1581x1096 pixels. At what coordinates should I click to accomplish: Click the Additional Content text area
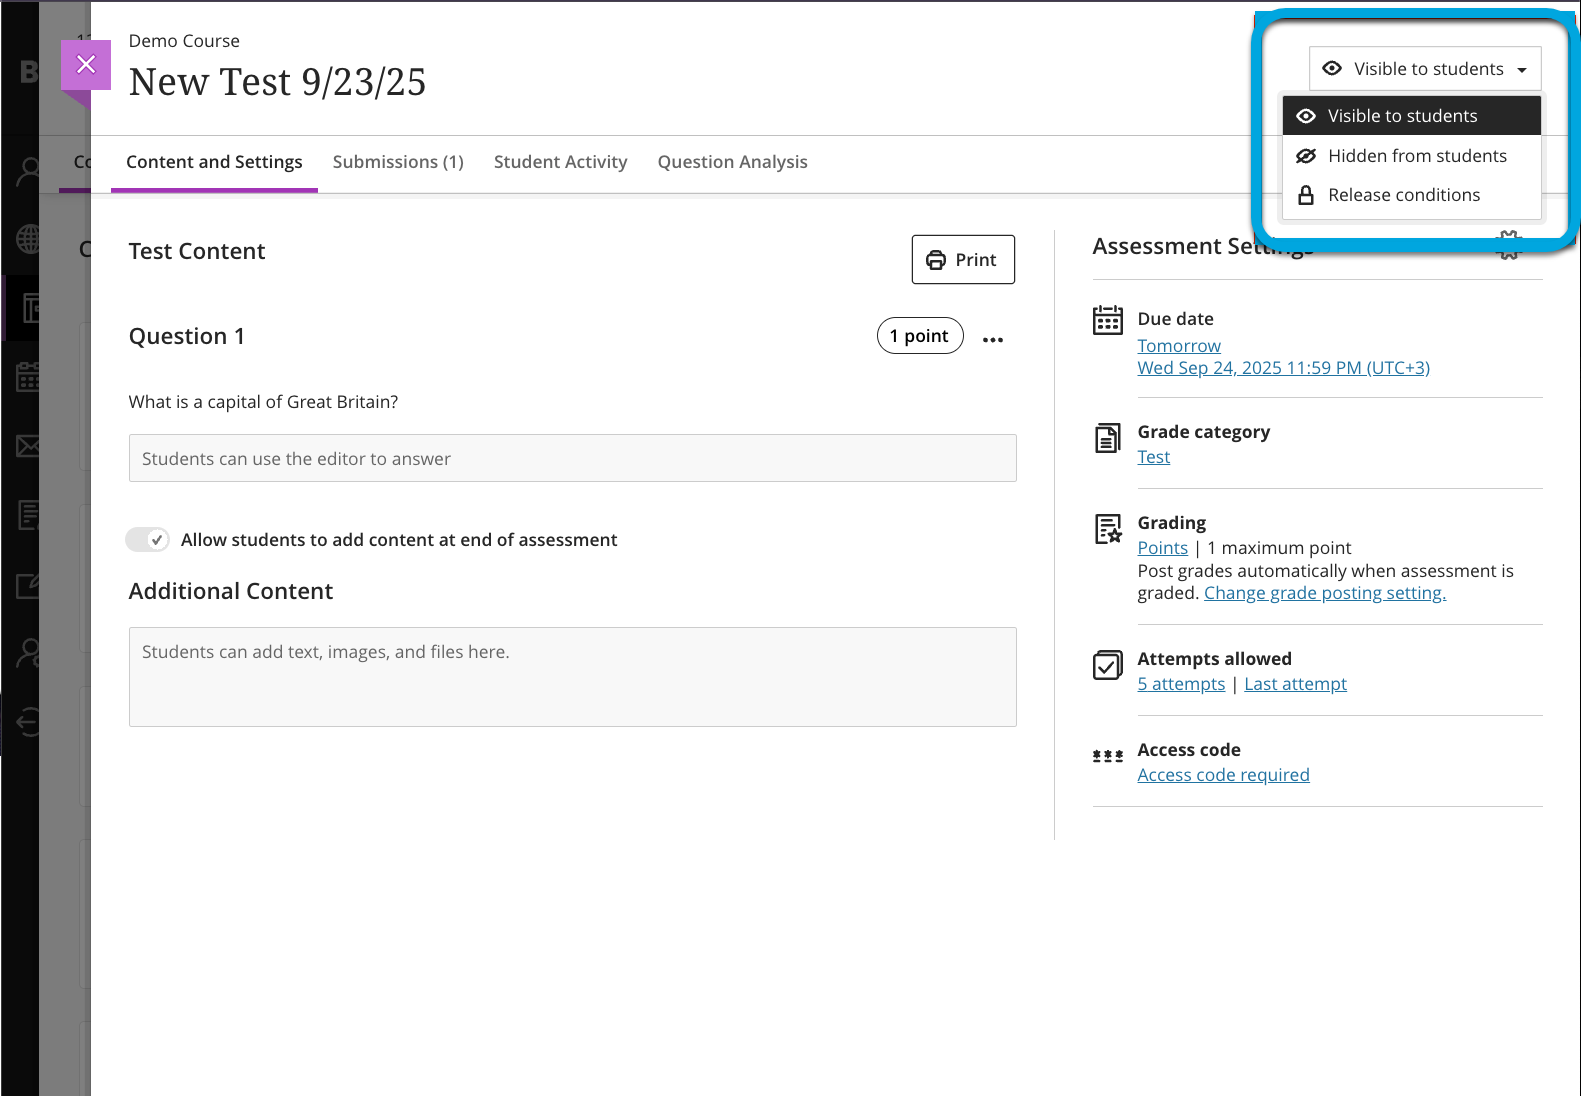572,676
